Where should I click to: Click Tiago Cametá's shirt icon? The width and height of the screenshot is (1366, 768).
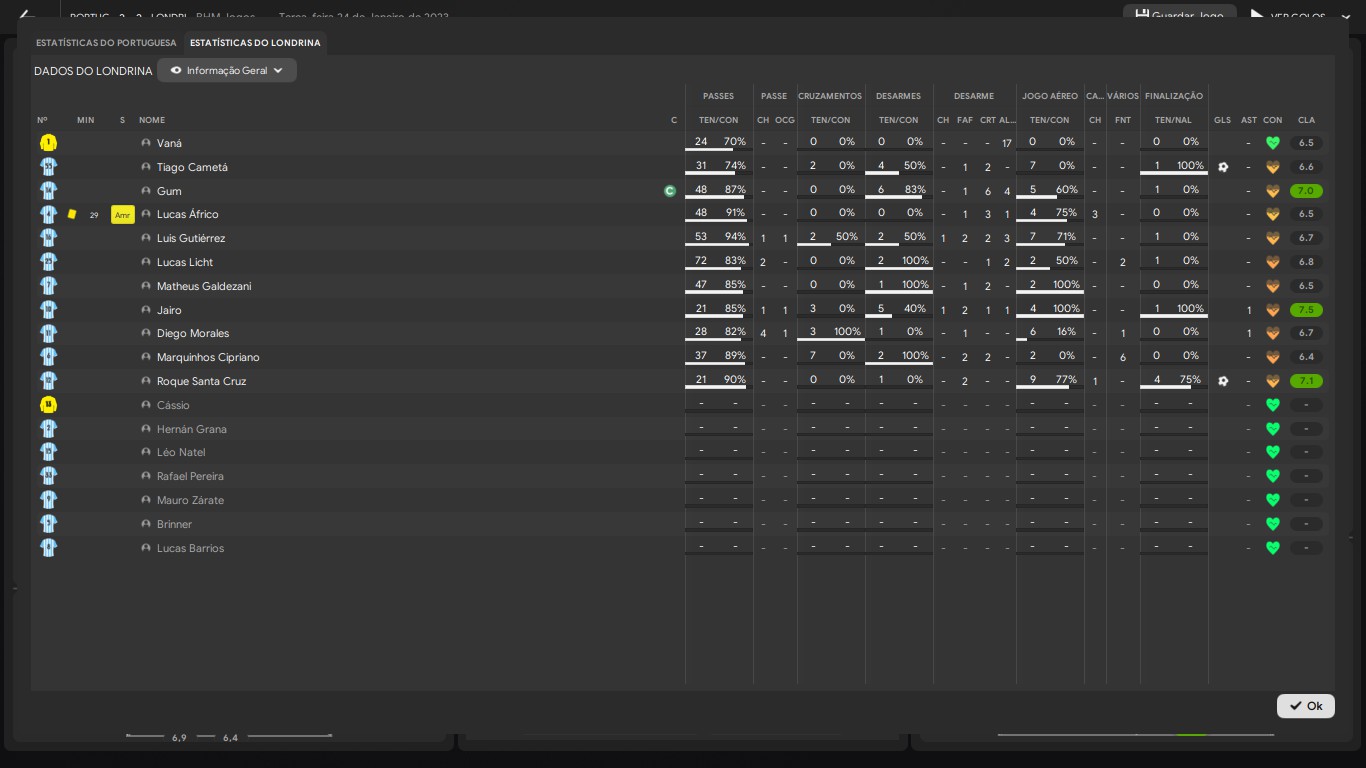coord(48,167)
